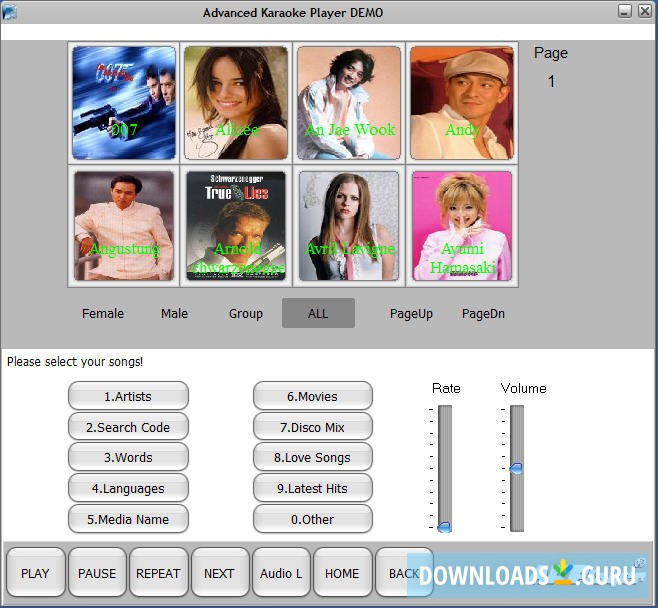Choose the An Jae Wook thumbnail
This screenshot has height=608, width=658.
349,103
